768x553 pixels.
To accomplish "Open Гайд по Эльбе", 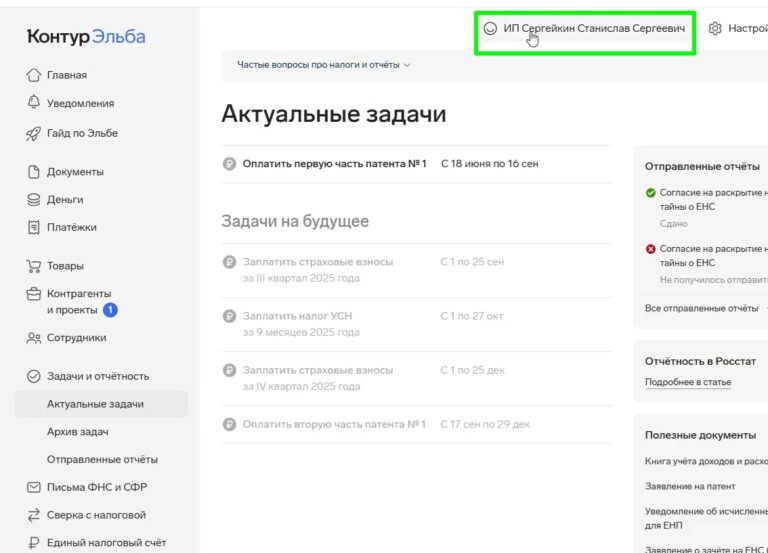I will [x=82, y=133].
